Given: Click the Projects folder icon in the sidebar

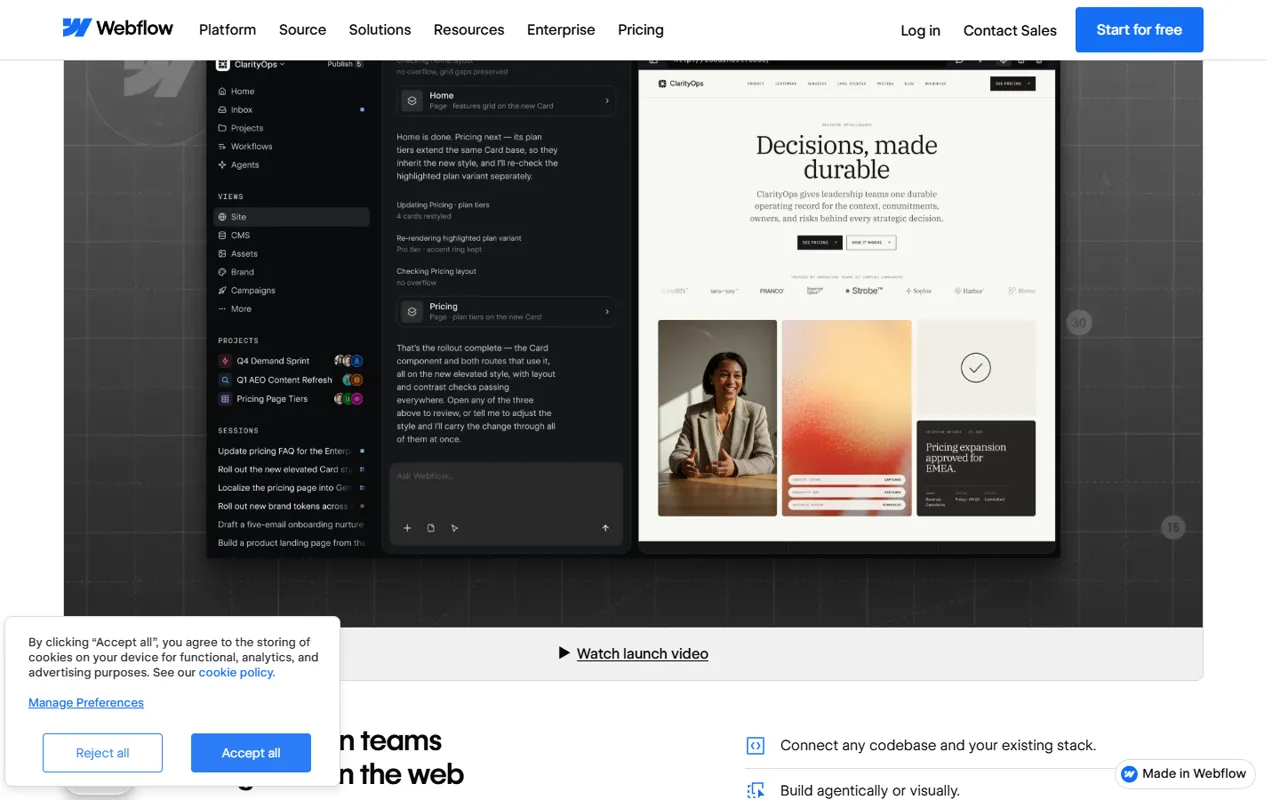Looking at the screenshot, I should pyautogui.click(x=222, y=128).
